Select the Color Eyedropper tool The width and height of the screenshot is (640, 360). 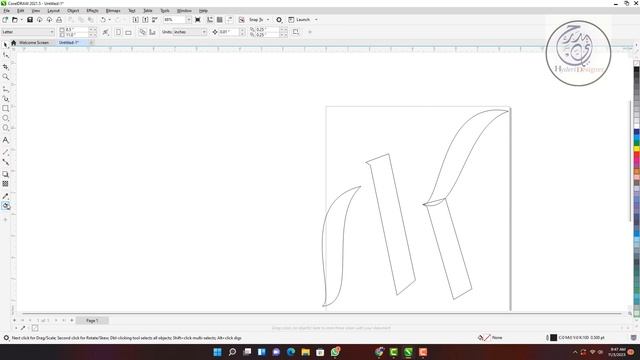[x=5, y=196]
